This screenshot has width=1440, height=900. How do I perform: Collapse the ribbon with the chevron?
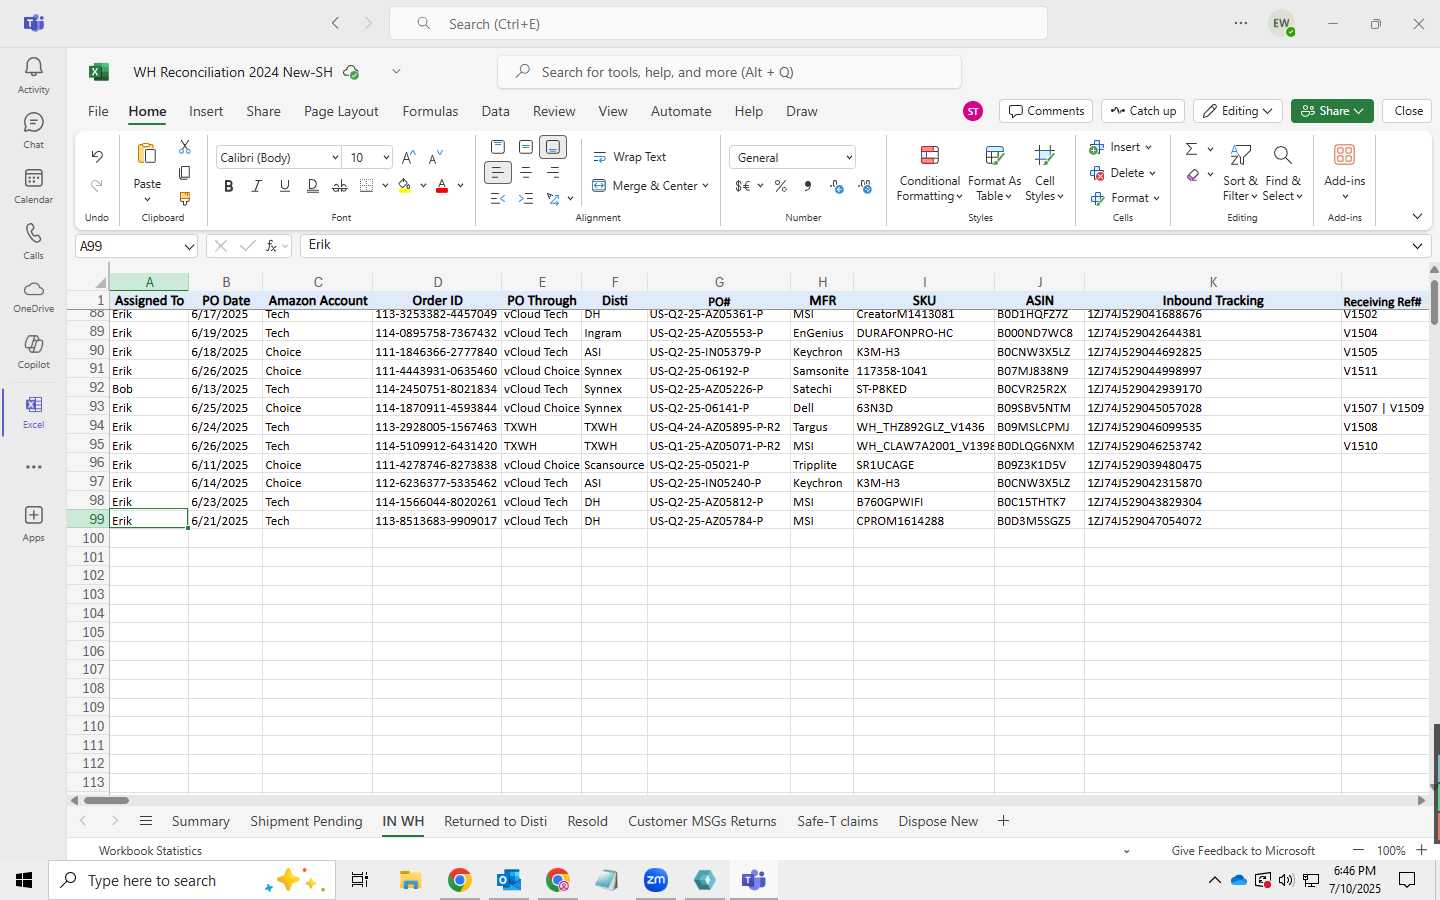1417,216
